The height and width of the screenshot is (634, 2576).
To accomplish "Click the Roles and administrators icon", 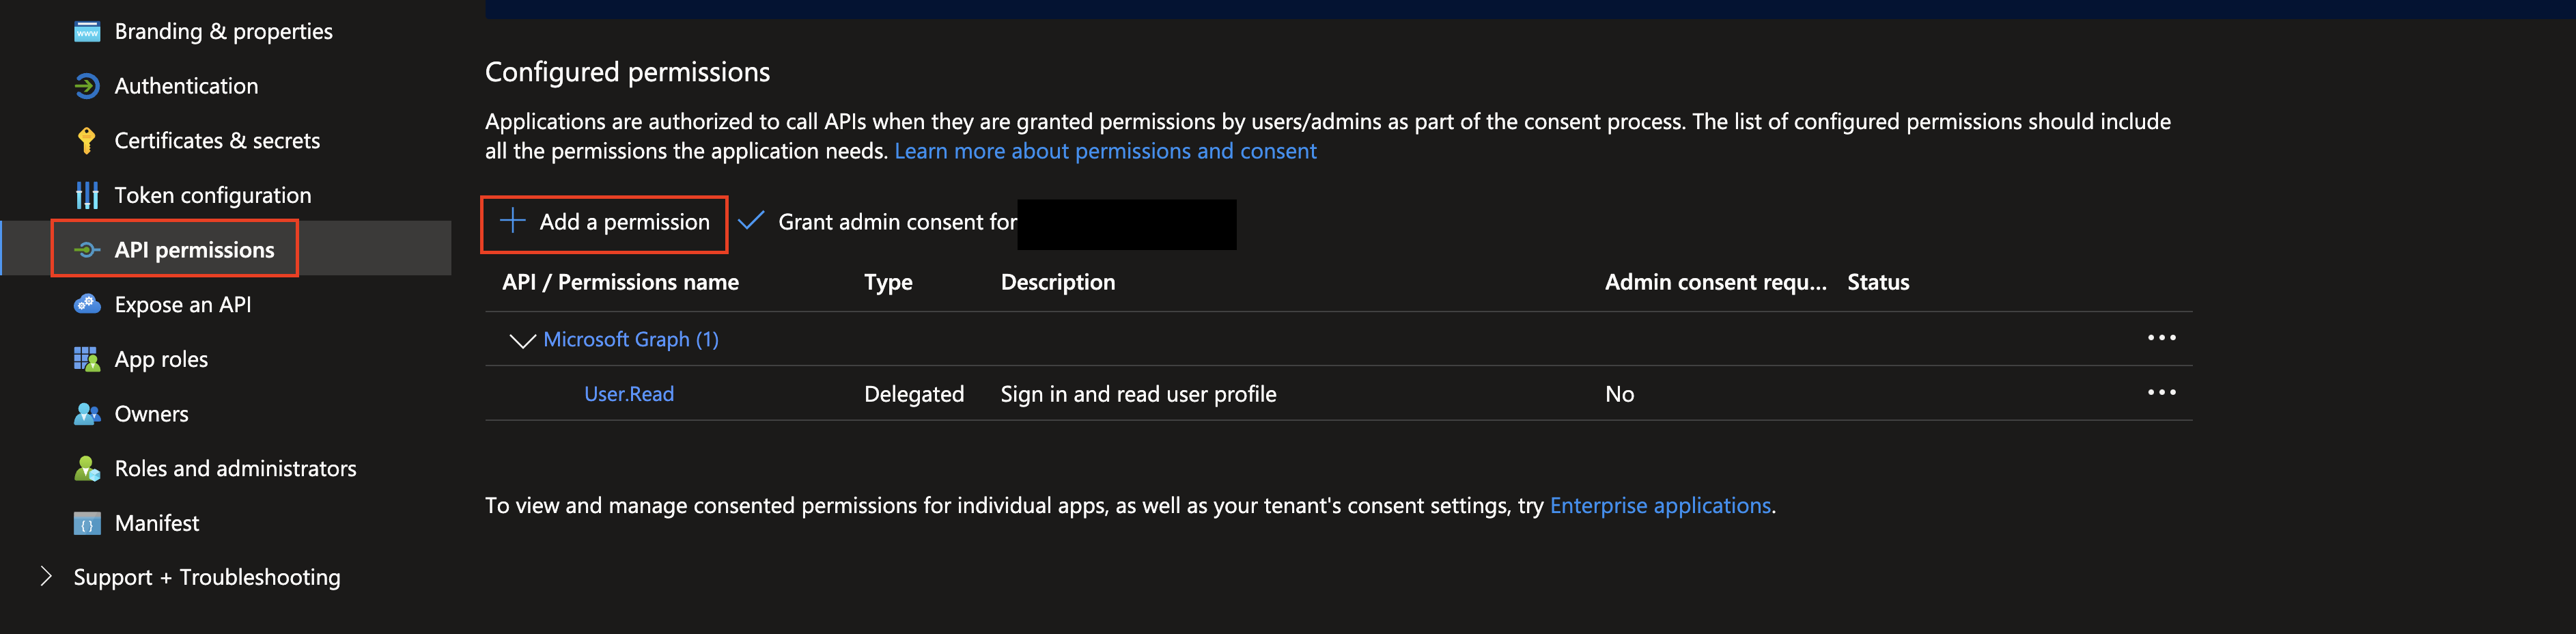I will pos(87,468).
